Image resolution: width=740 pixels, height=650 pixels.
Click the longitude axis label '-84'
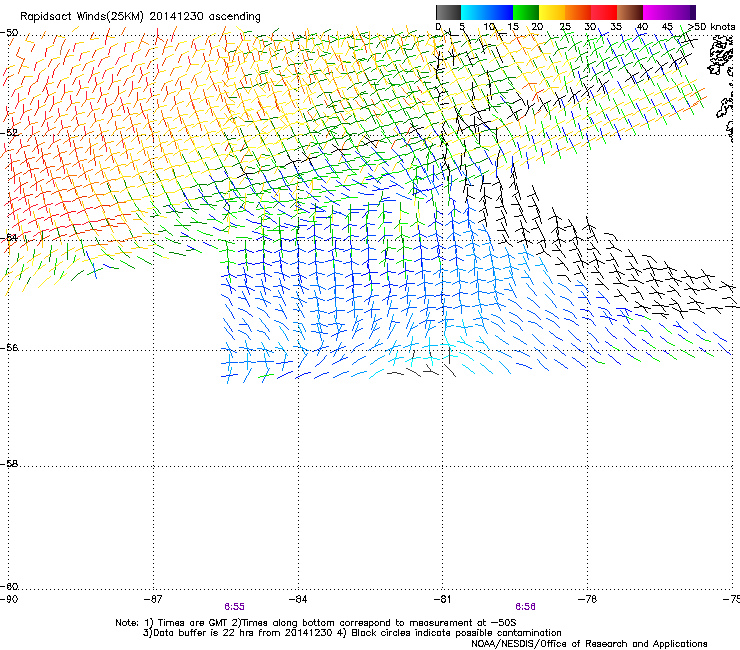click(298, 599)
